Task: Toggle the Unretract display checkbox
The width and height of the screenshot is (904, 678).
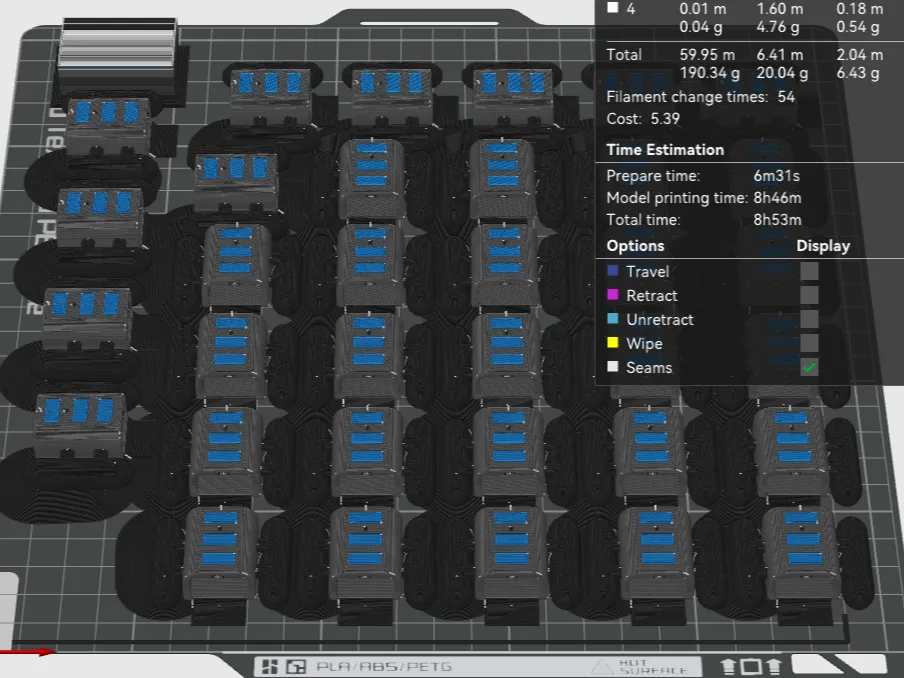Action: (809, 319)
